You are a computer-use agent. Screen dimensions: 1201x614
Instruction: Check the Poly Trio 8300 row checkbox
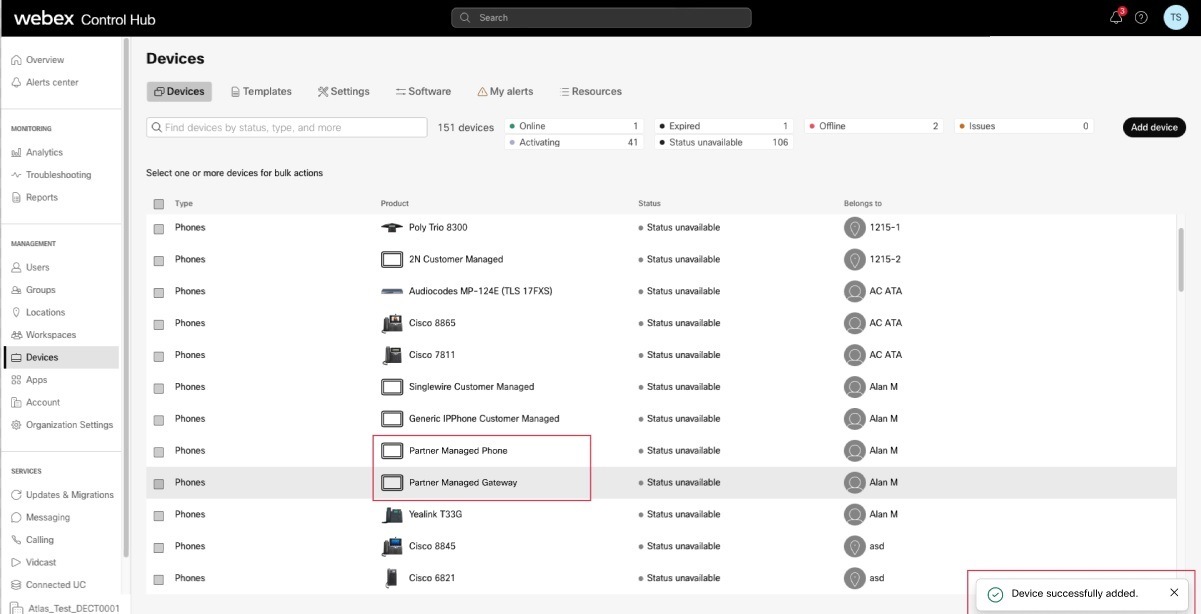[x=158, y=227]
